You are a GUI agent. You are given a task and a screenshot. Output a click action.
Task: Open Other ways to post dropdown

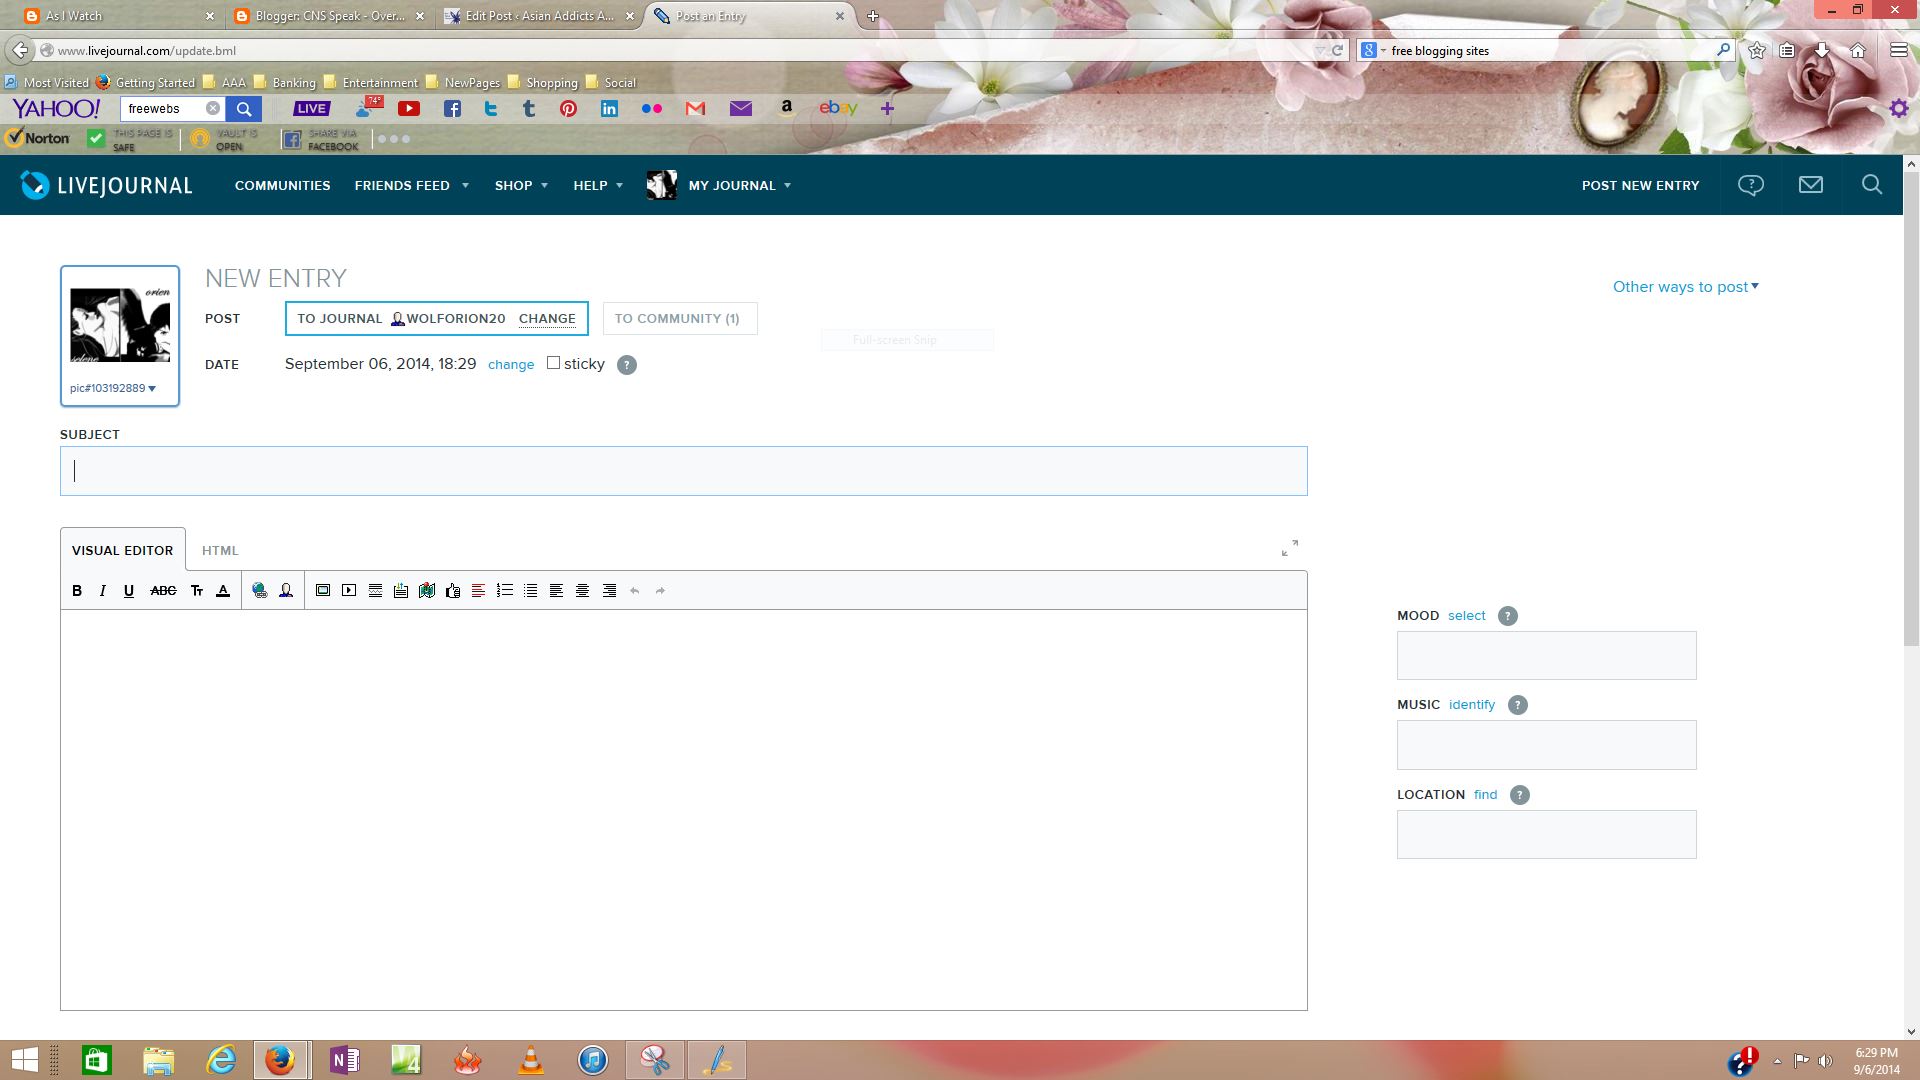click(1685, 287)
